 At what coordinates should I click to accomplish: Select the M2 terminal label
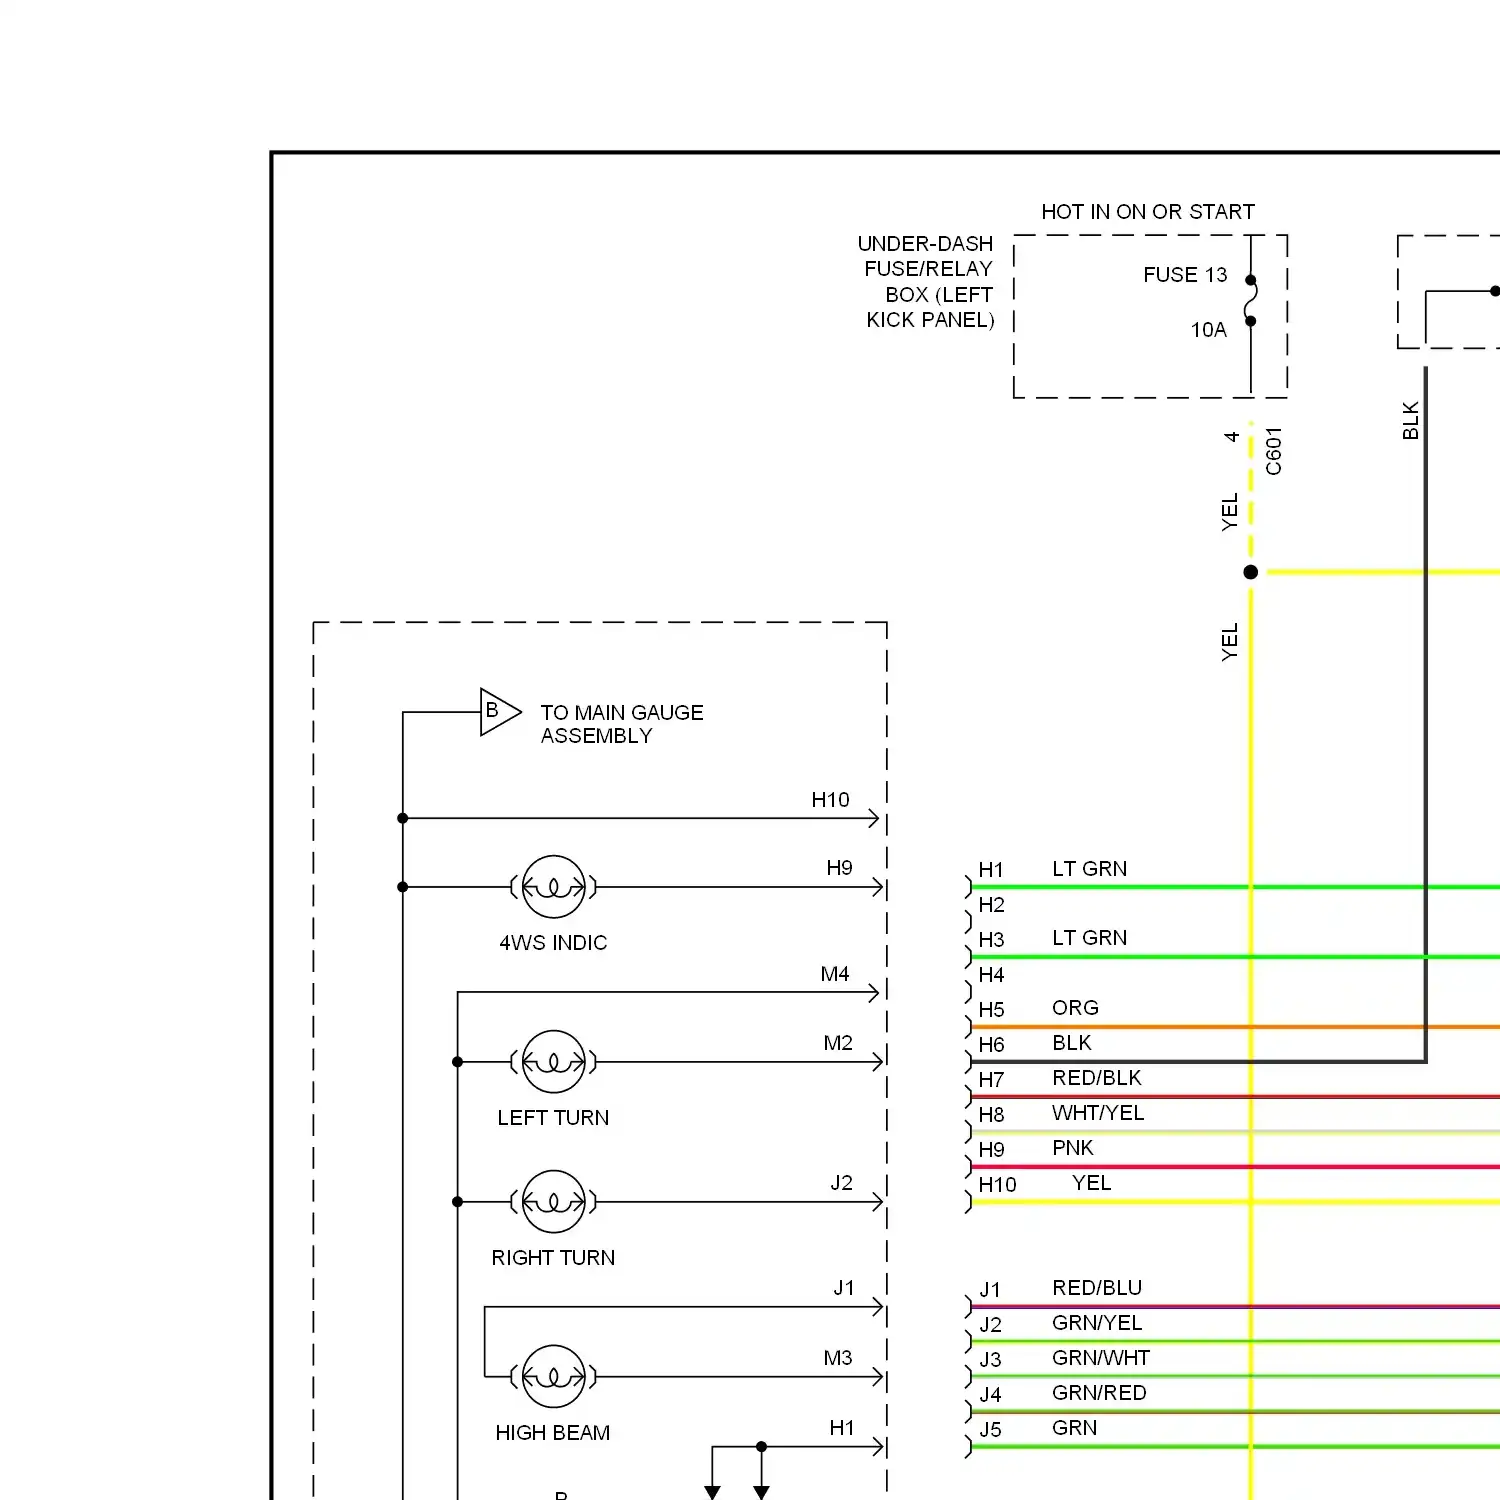[838, 1043]
